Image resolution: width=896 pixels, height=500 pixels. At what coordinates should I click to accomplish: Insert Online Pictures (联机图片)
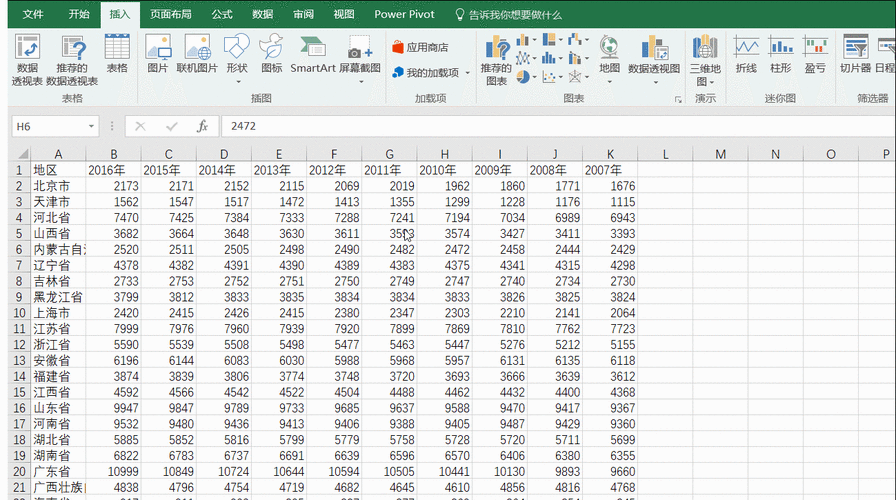click(197, 54)
